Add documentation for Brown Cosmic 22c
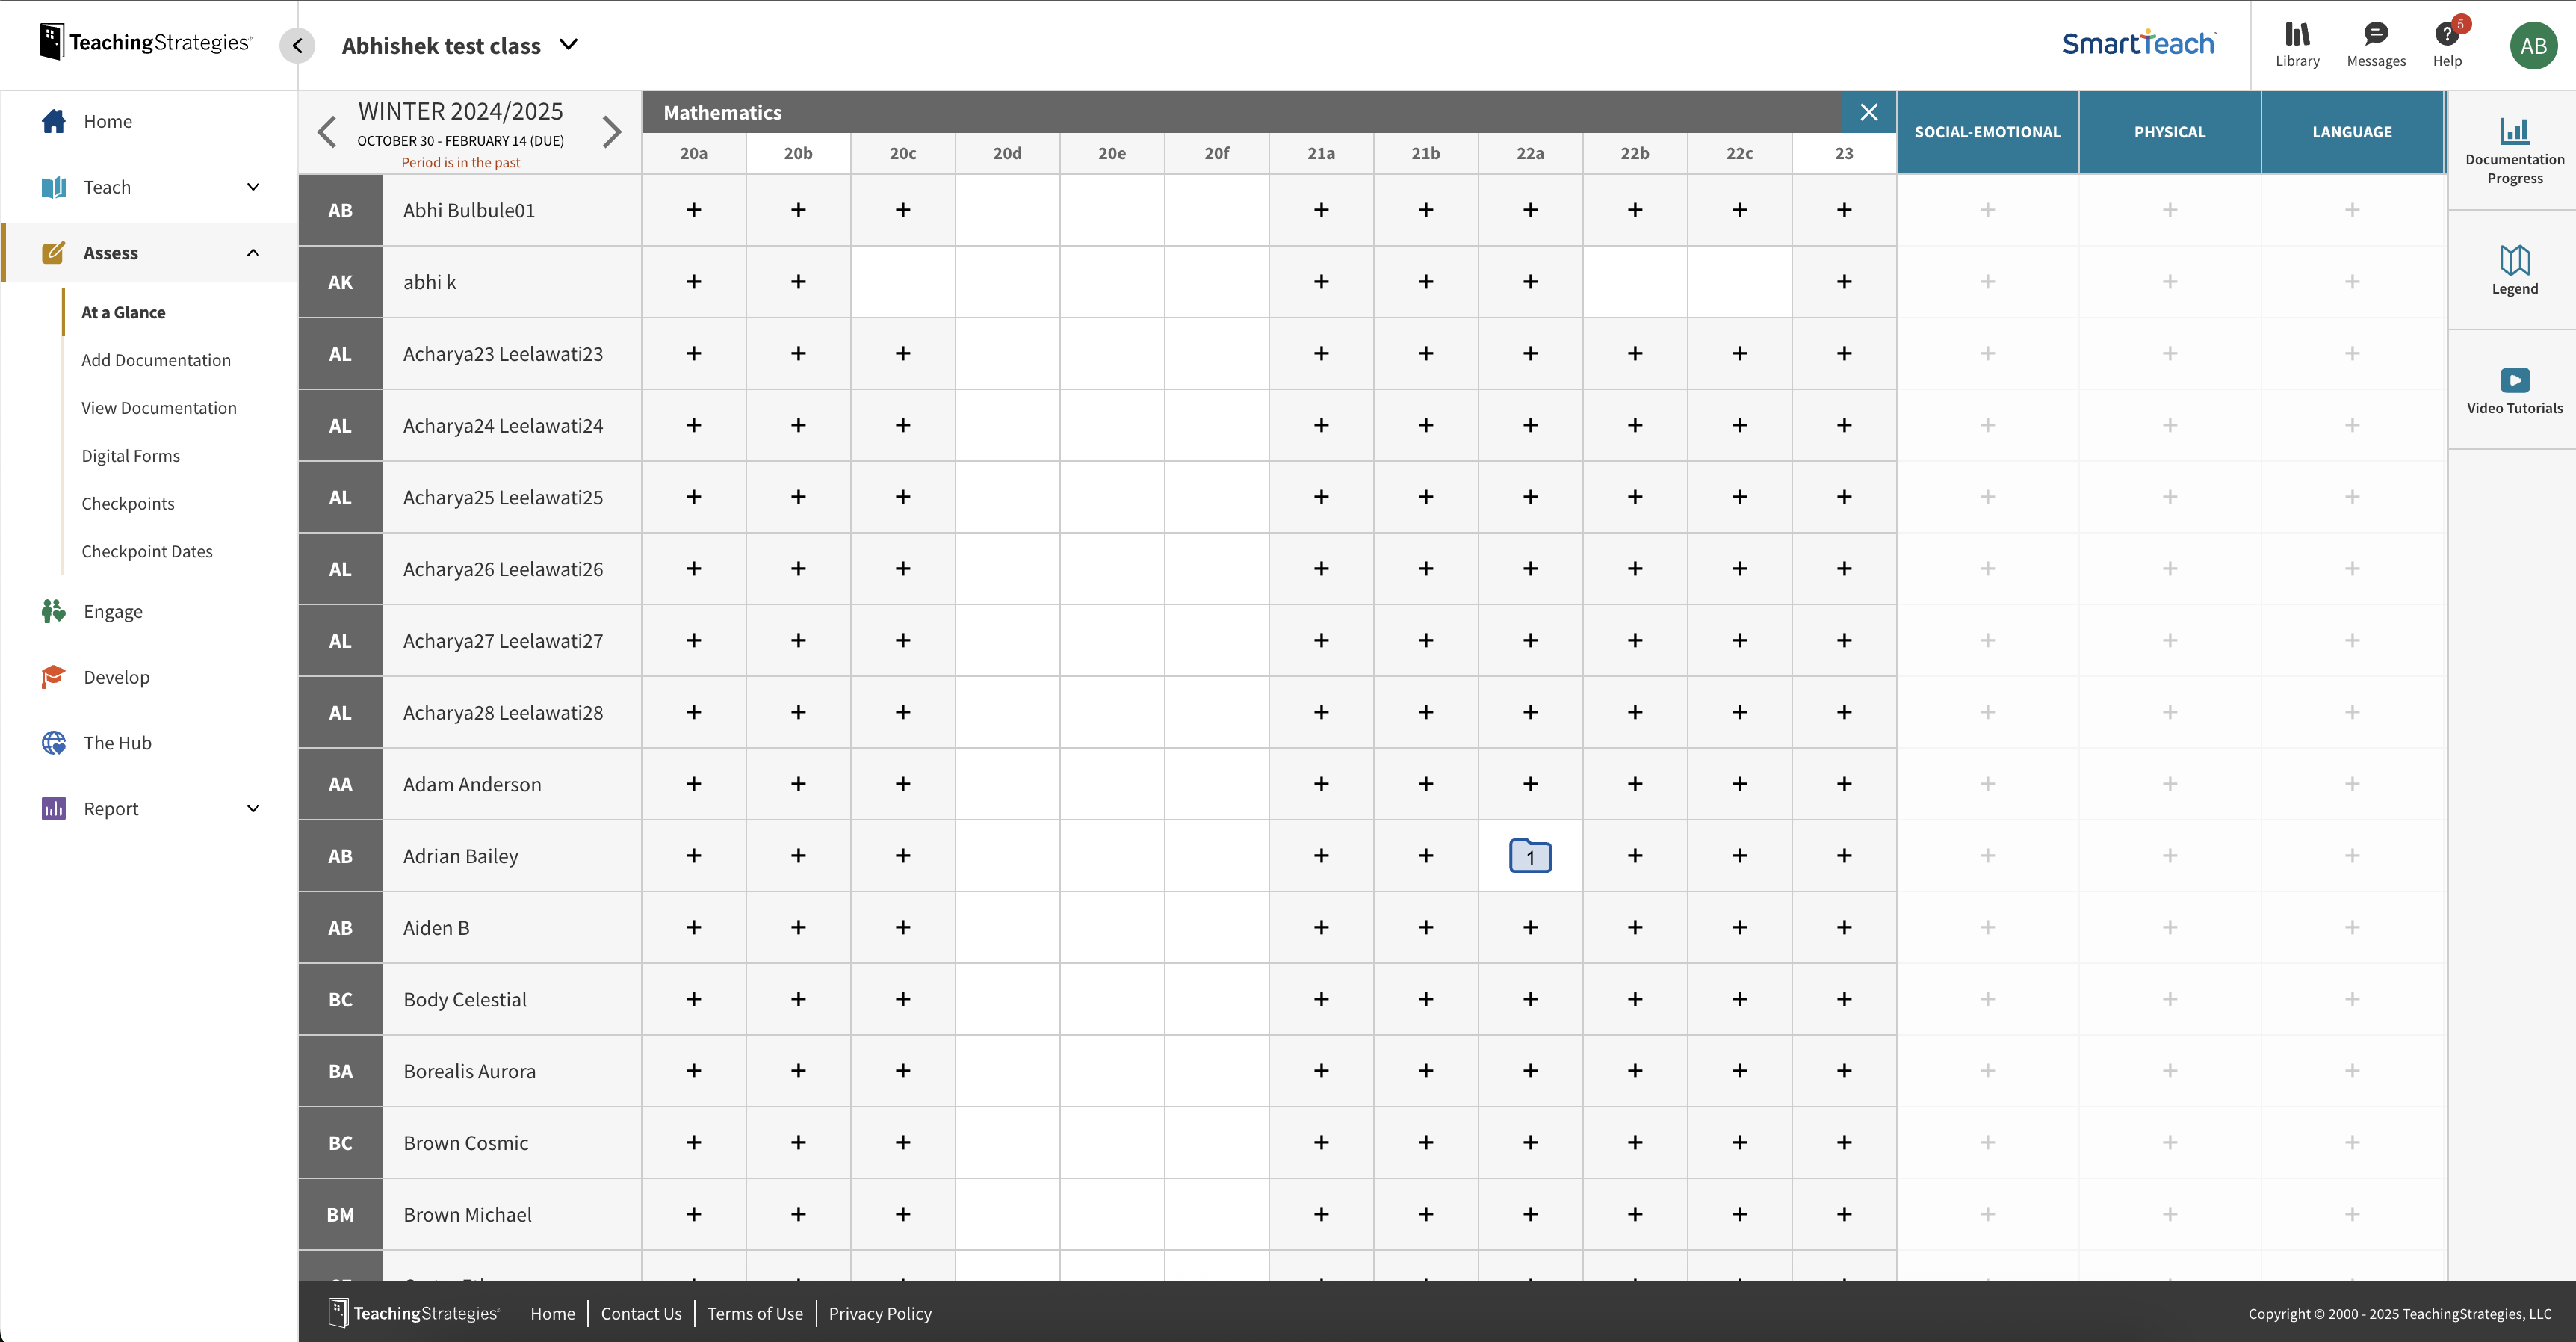The height and width of the screenshot is (1342, 2576). pyautogui.click(x=1740, y=1142)
